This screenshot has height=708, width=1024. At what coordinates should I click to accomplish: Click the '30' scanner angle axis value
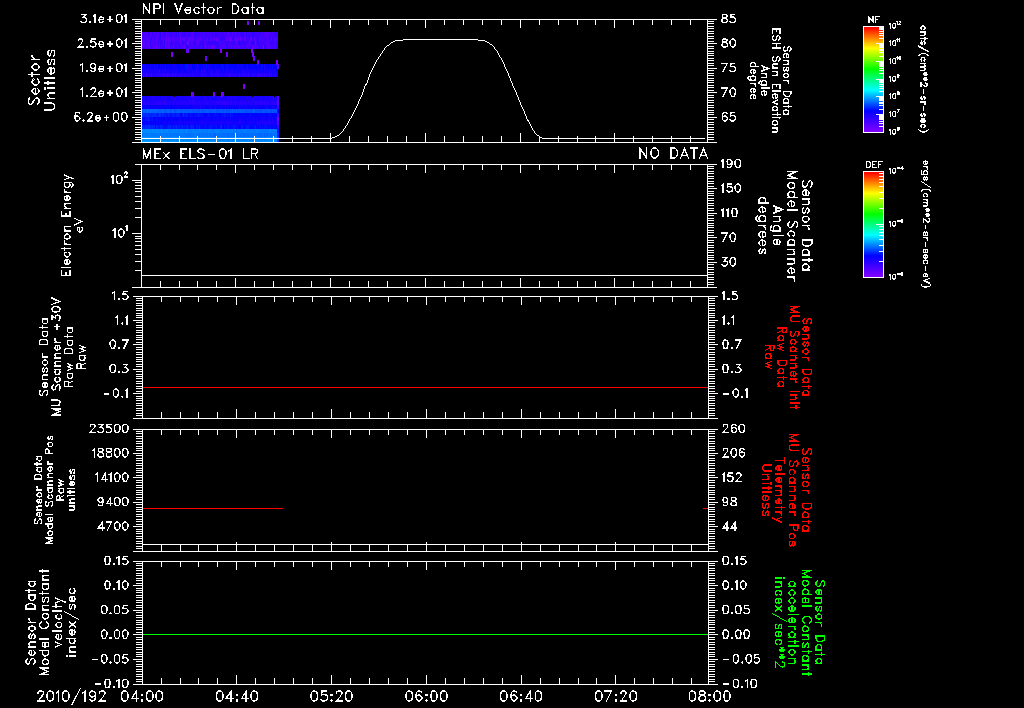pos(728,262)
